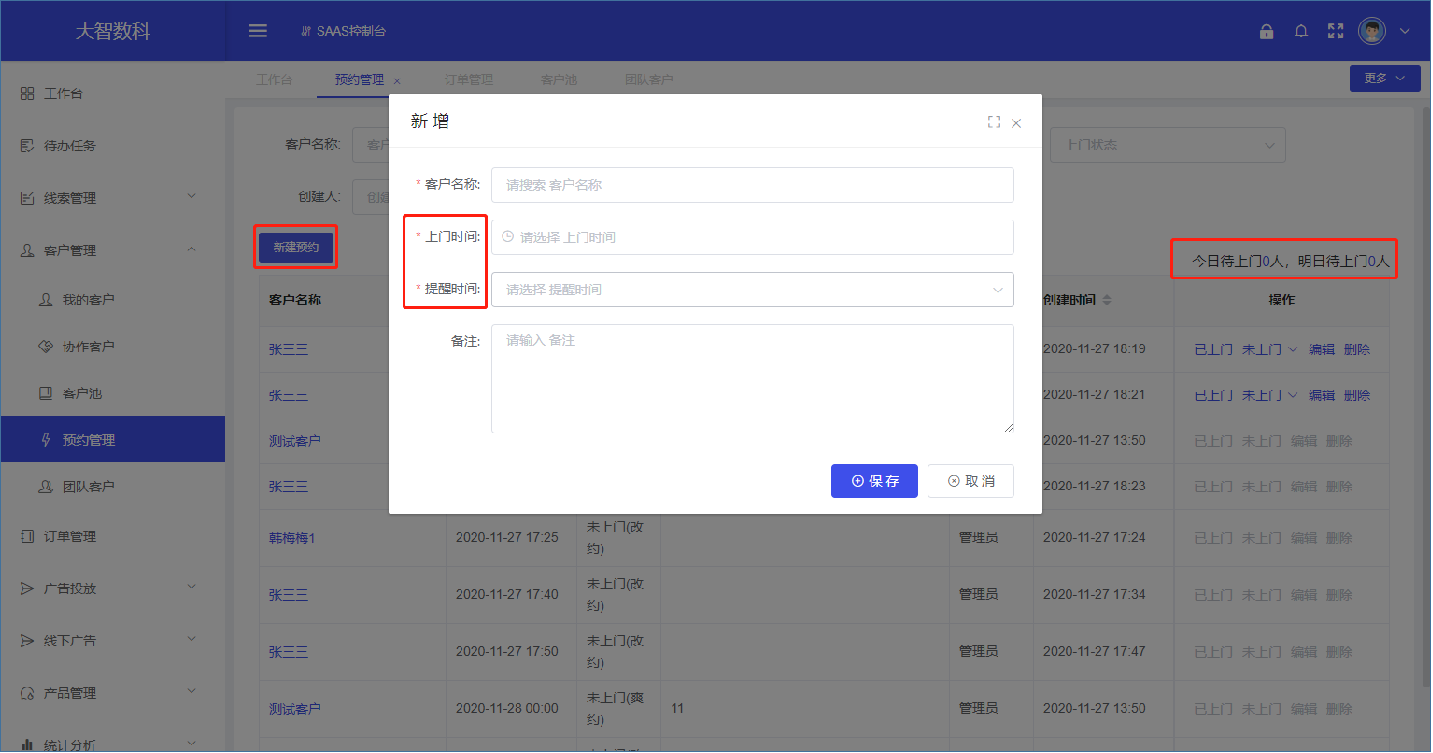Click the 待办任务 sidebar icon
The width and height of the screenshot is (1433, 753).
pyautogui.click(x=28, y=146)
